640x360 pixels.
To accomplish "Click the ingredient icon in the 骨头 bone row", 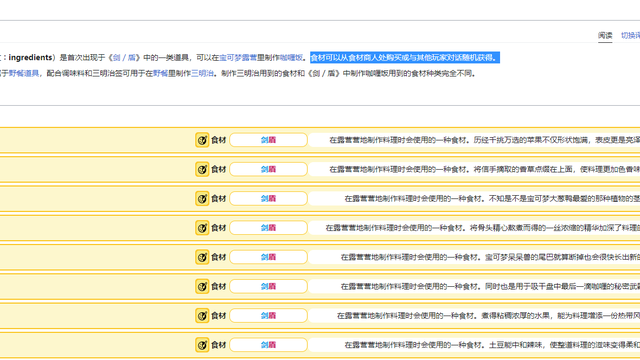I will tap(202, 228).
